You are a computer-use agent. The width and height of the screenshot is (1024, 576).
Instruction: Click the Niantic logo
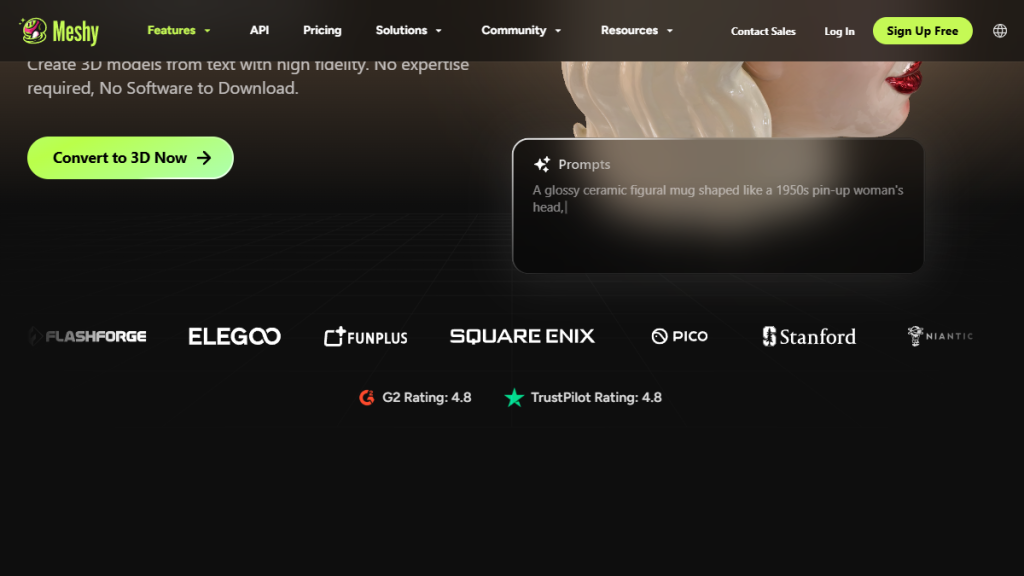point(940,336)
